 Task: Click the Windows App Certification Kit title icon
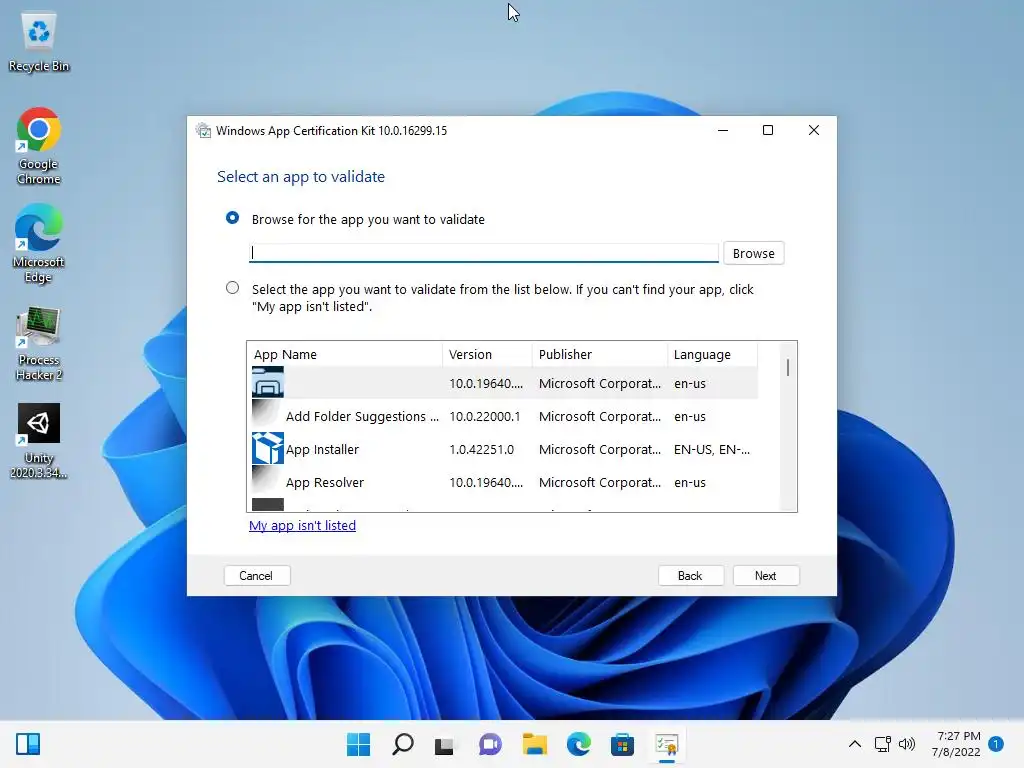tap(204, 131)
